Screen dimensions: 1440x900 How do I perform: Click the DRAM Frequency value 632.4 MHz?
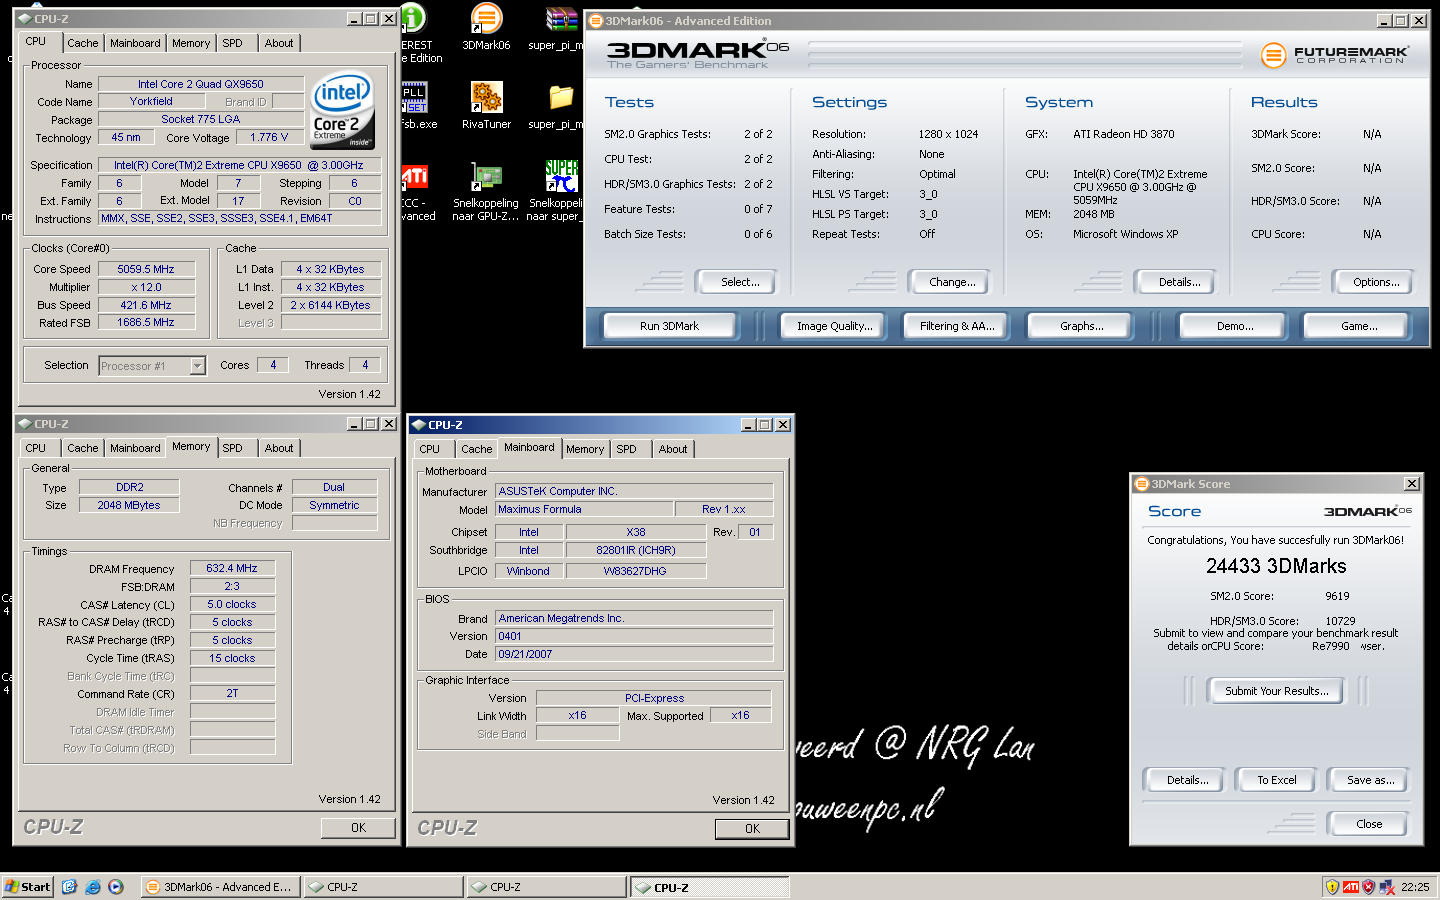pos(232,568)
